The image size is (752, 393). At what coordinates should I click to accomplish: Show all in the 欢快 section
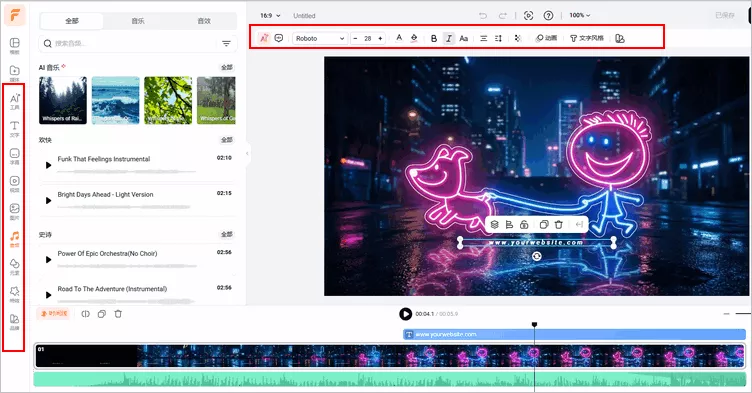tap(227, 140)
